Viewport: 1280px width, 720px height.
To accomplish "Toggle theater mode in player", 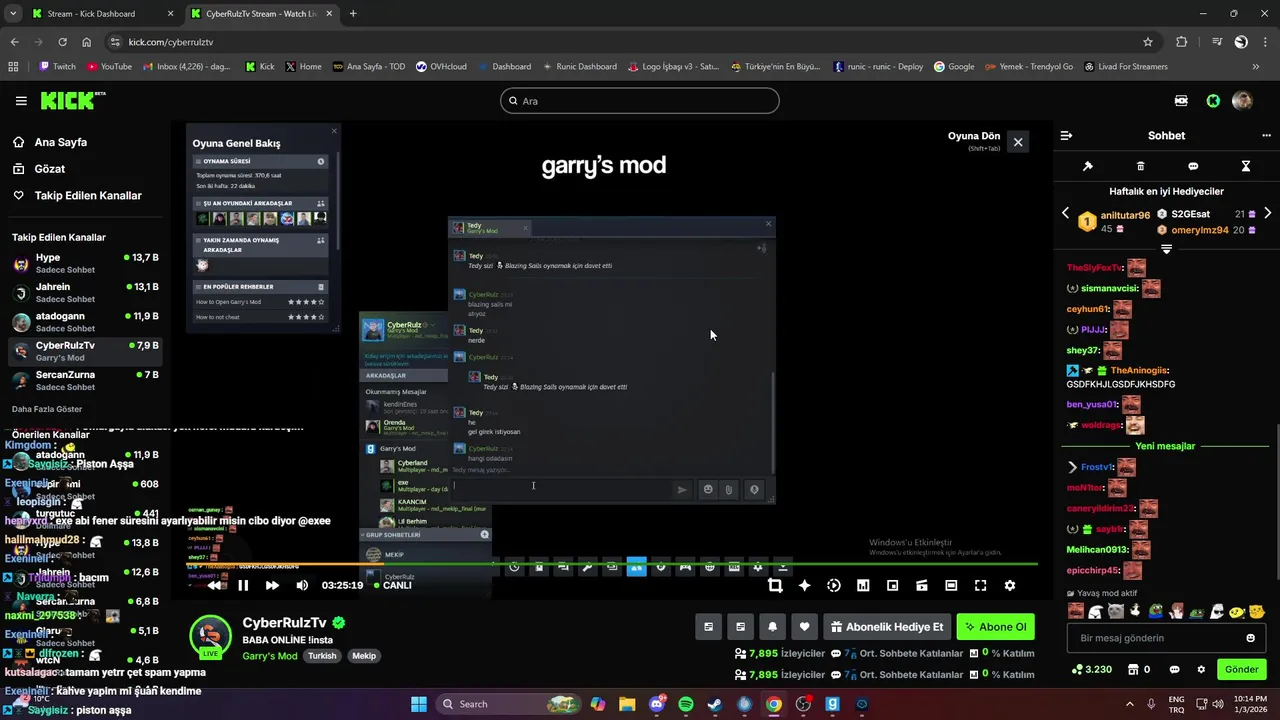I will coord(951,586).
